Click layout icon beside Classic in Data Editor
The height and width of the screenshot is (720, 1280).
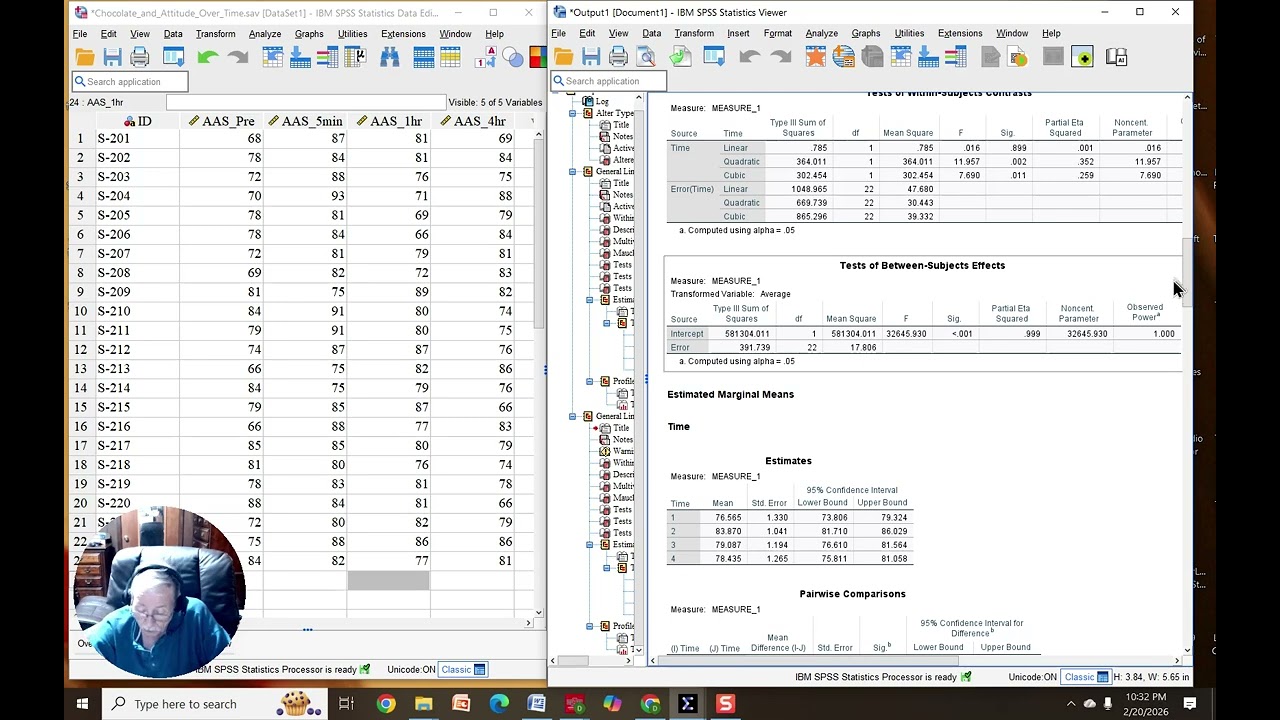pos(480,669)
